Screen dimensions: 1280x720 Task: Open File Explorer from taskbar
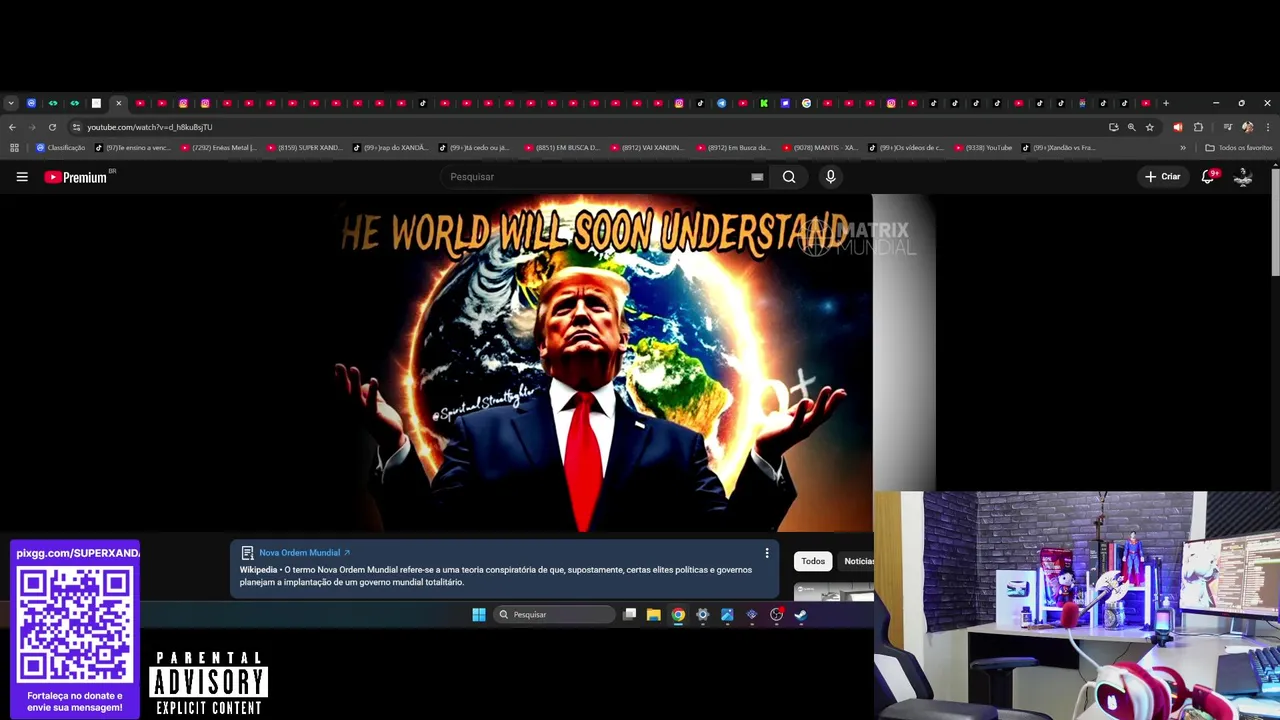[x=653, y=615]
